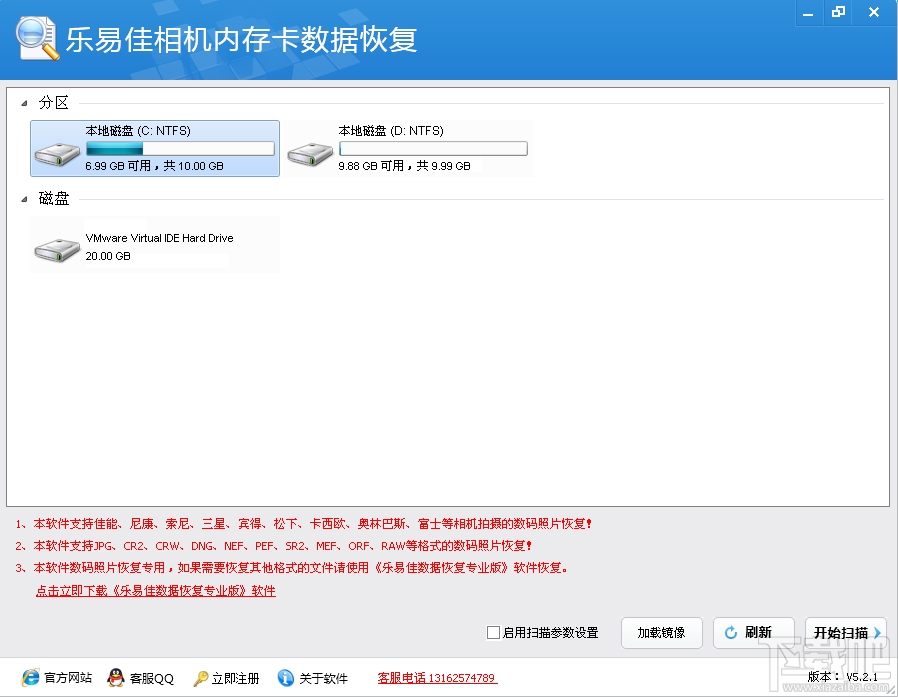Click the 版本: V5.2.1 text
Viewport: 898px width, 697px height.
[x=842, y=676]
